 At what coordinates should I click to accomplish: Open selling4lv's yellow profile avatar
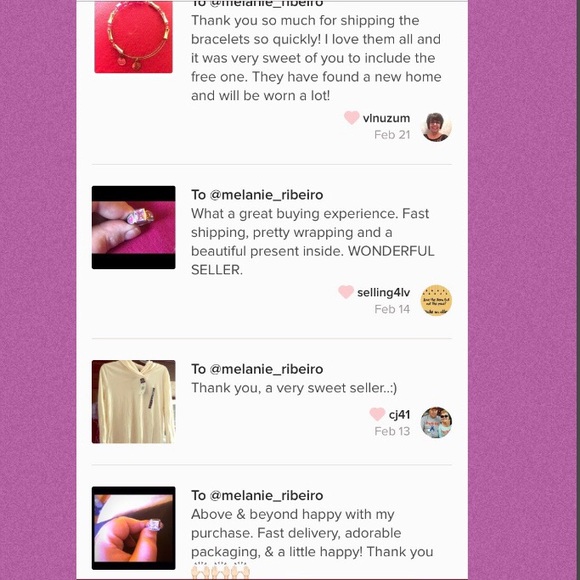coord(436,300)
